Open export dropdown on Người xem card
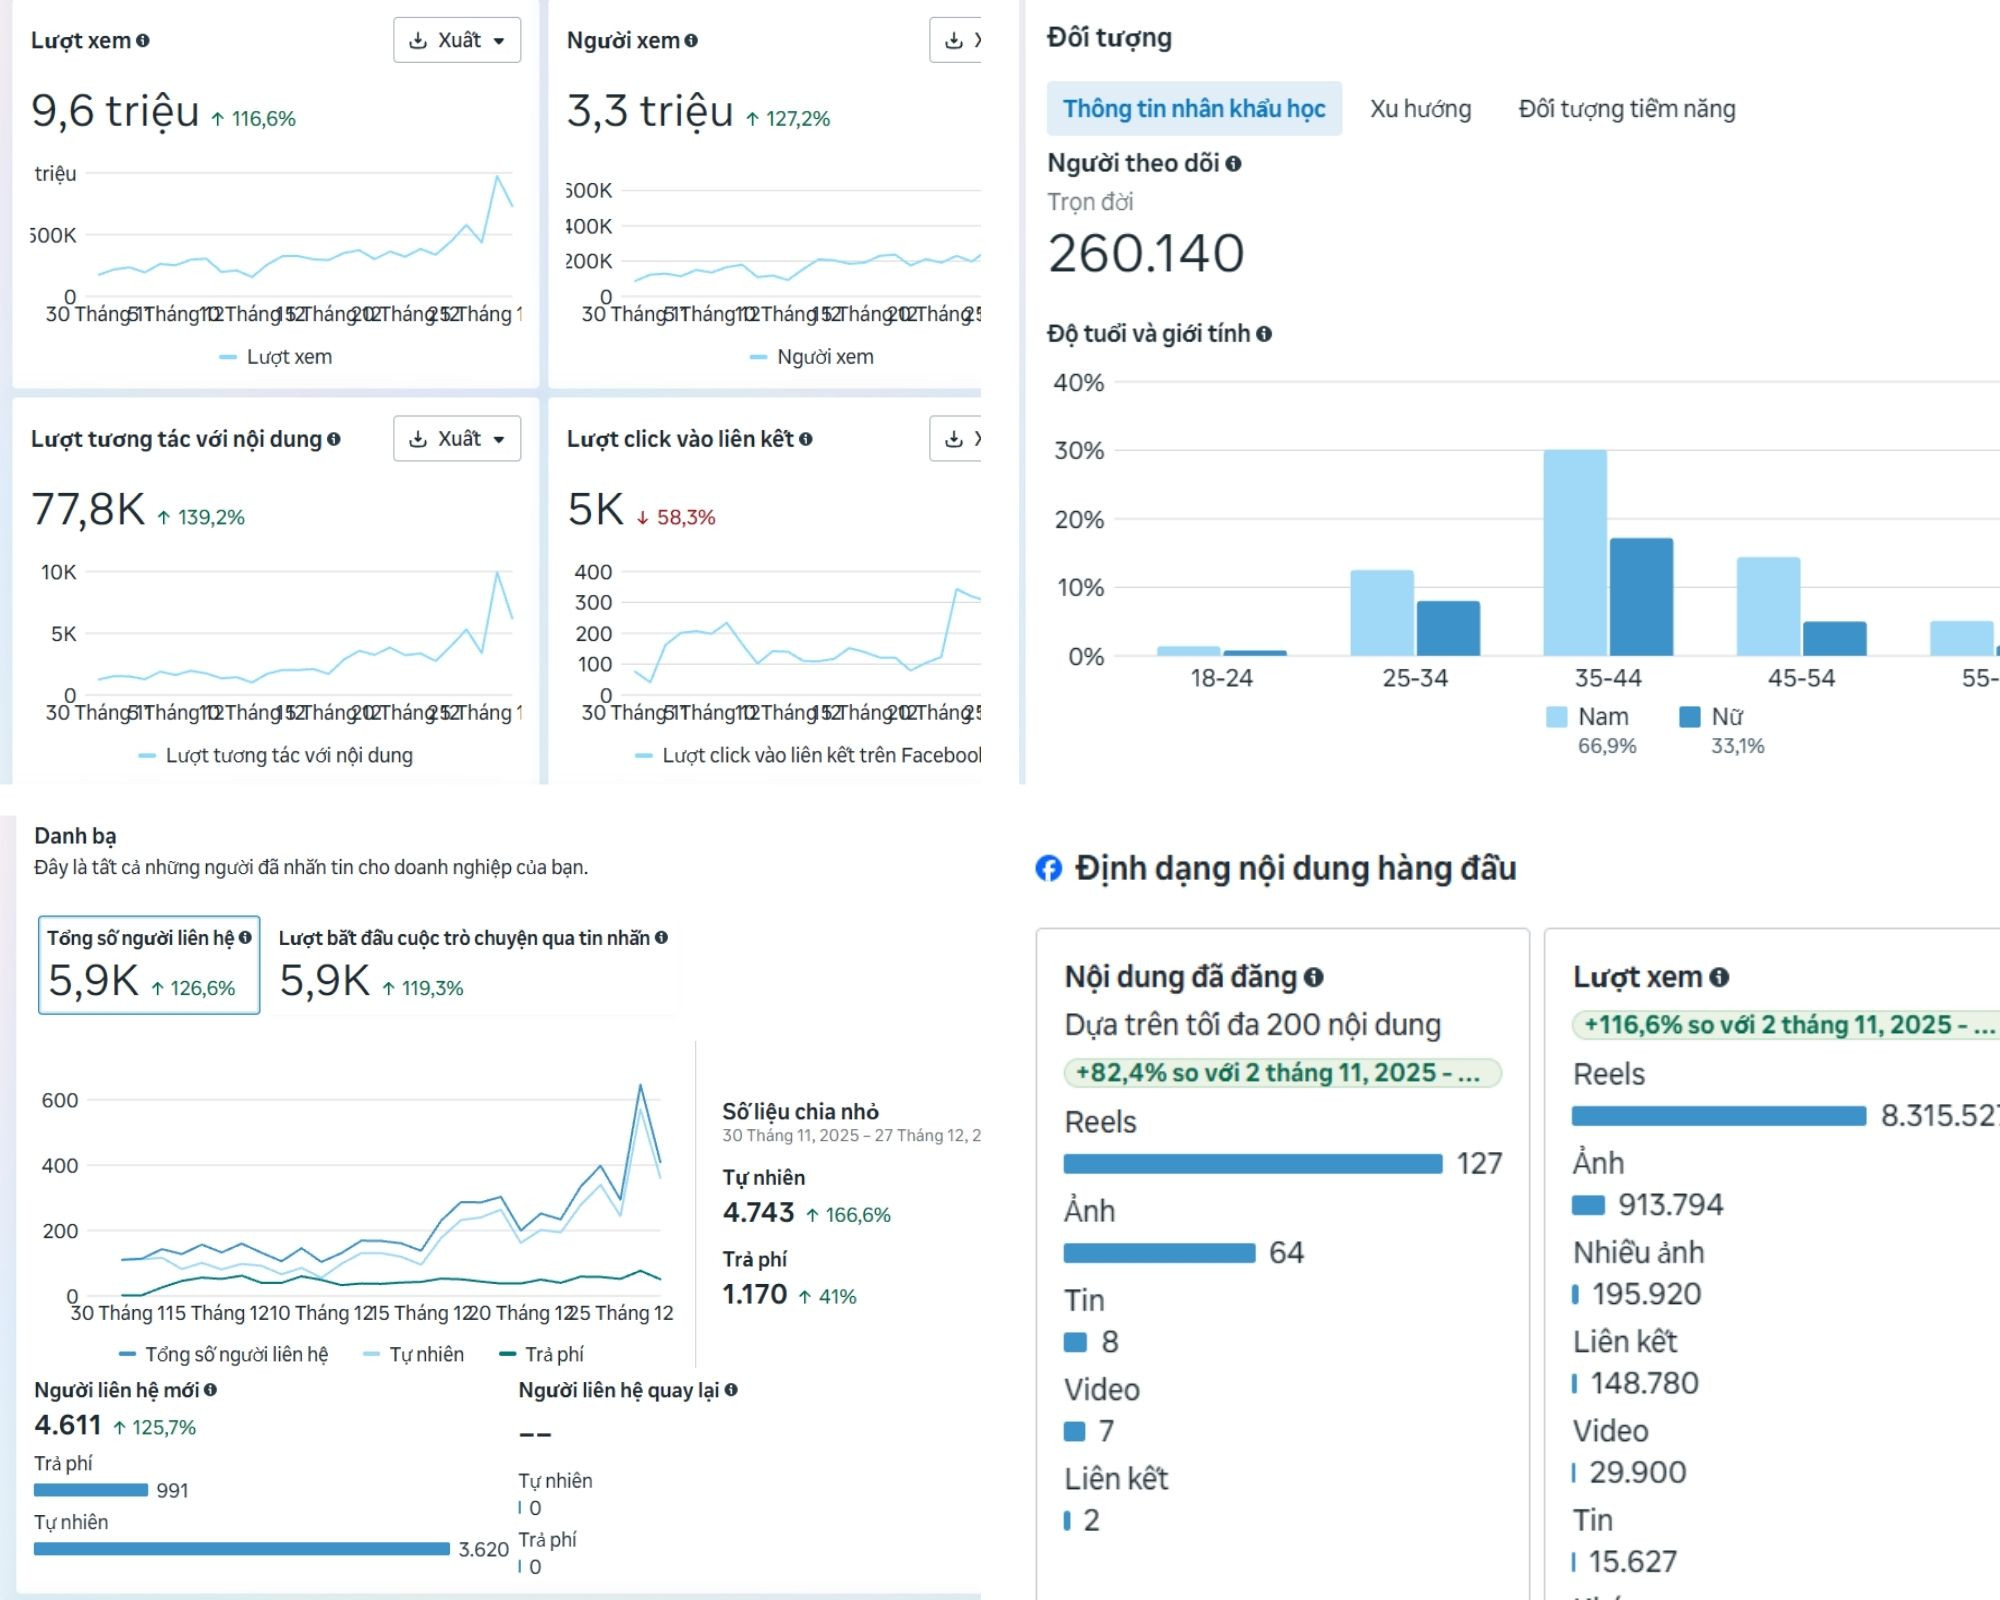Image resolution: width=2000 pixels, height=1600 pixels. click(957, 40)
